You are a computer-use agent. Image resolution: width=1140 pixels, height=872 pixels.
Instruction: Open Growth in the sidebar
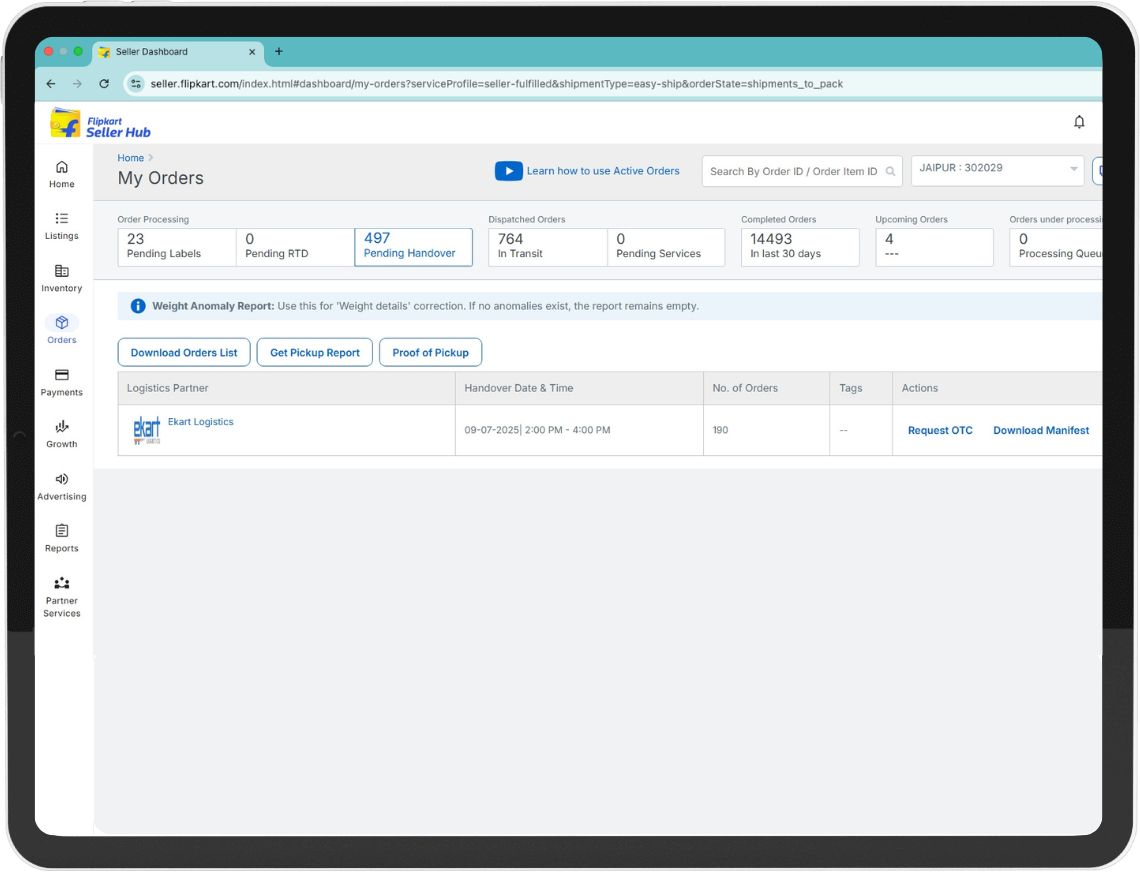coord(62,434)
